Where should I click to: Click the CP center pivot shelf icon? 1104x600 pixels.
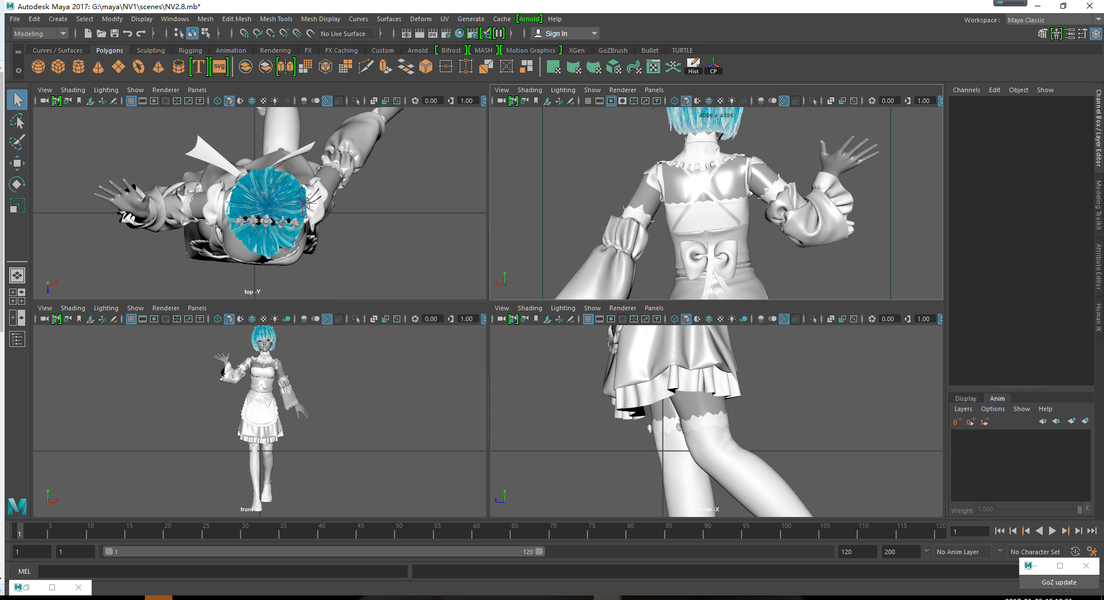pos(713,67)
